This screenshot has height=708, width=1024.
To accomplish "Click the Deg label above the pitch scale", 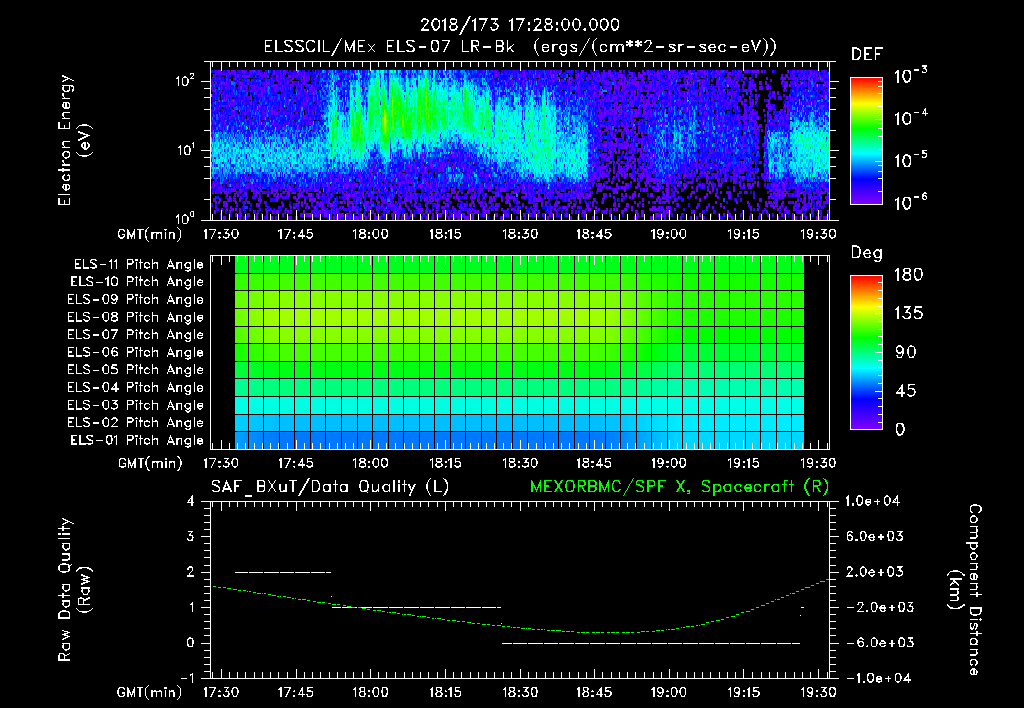I will click(867, 253).
